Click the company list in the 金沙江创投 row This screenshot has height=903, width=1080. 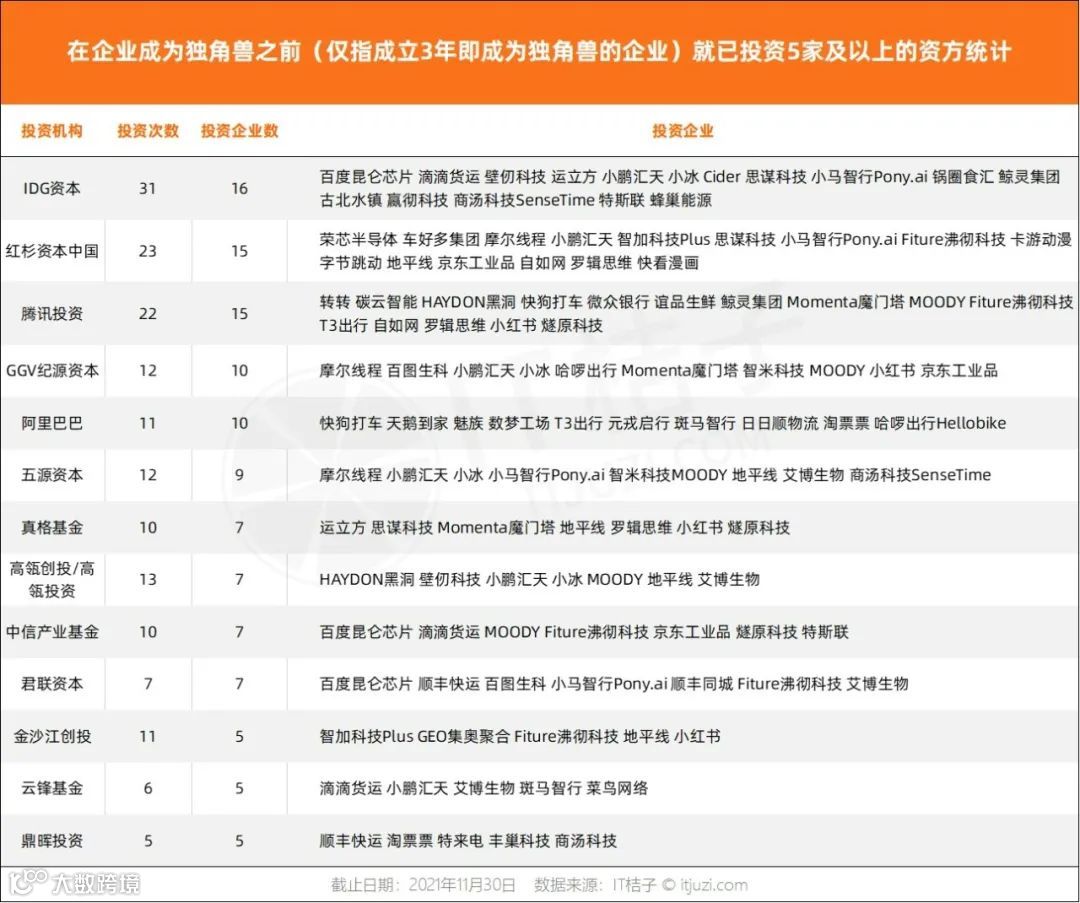click(x=520, y=736)
